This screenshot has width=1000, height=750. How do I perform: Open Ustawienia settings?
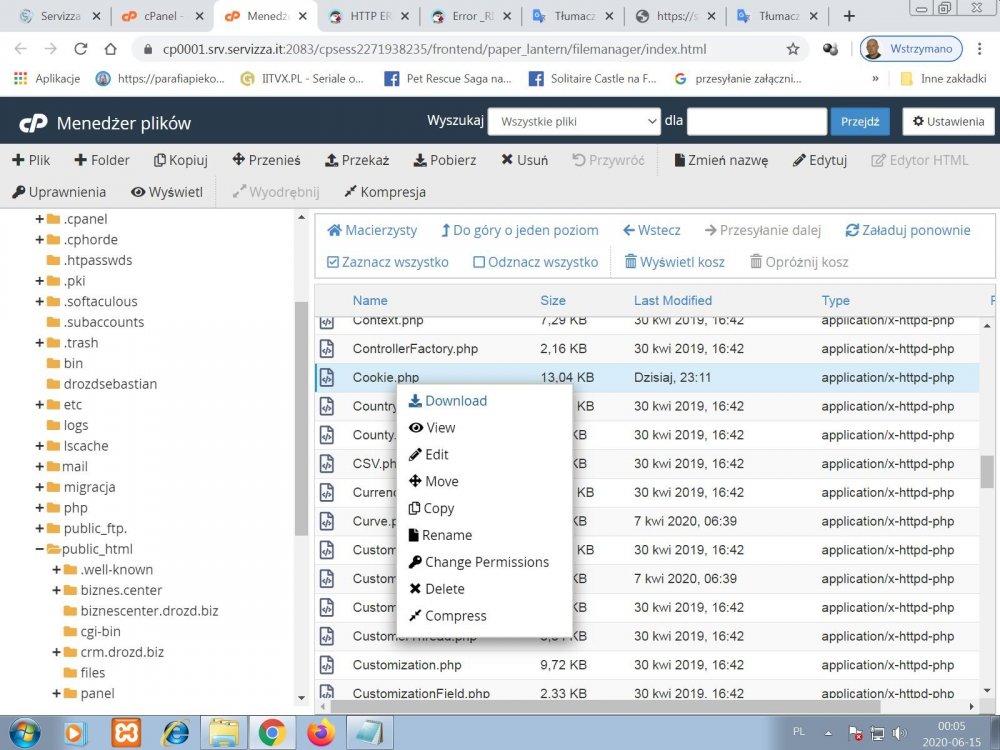click(948, 121)
